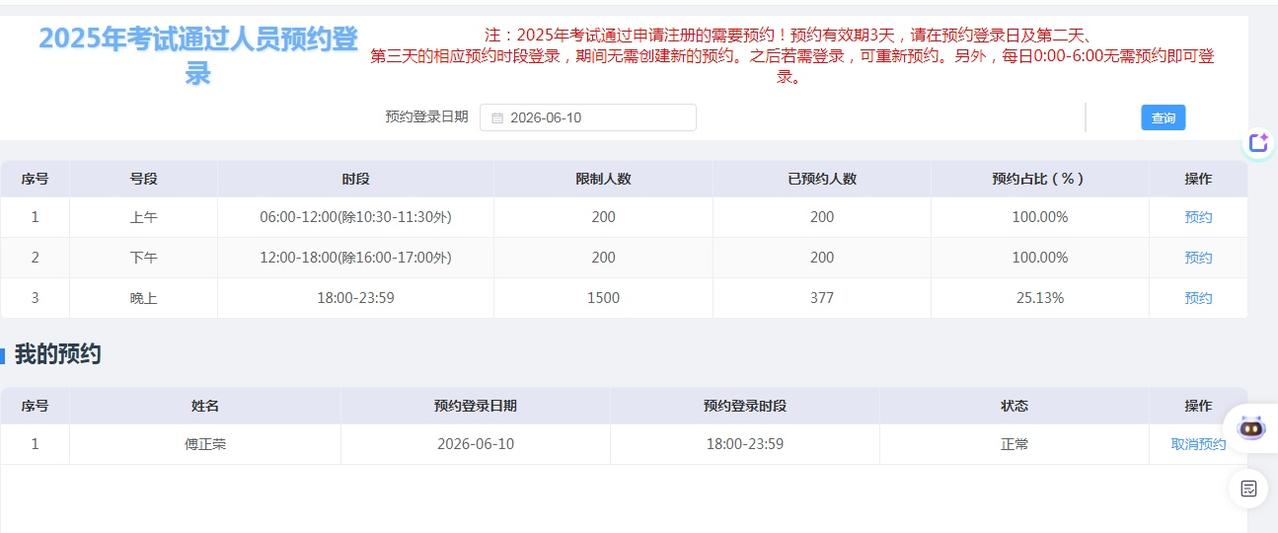Click the calendar icon in date field

pyautogui.click(x=497, y=118)
